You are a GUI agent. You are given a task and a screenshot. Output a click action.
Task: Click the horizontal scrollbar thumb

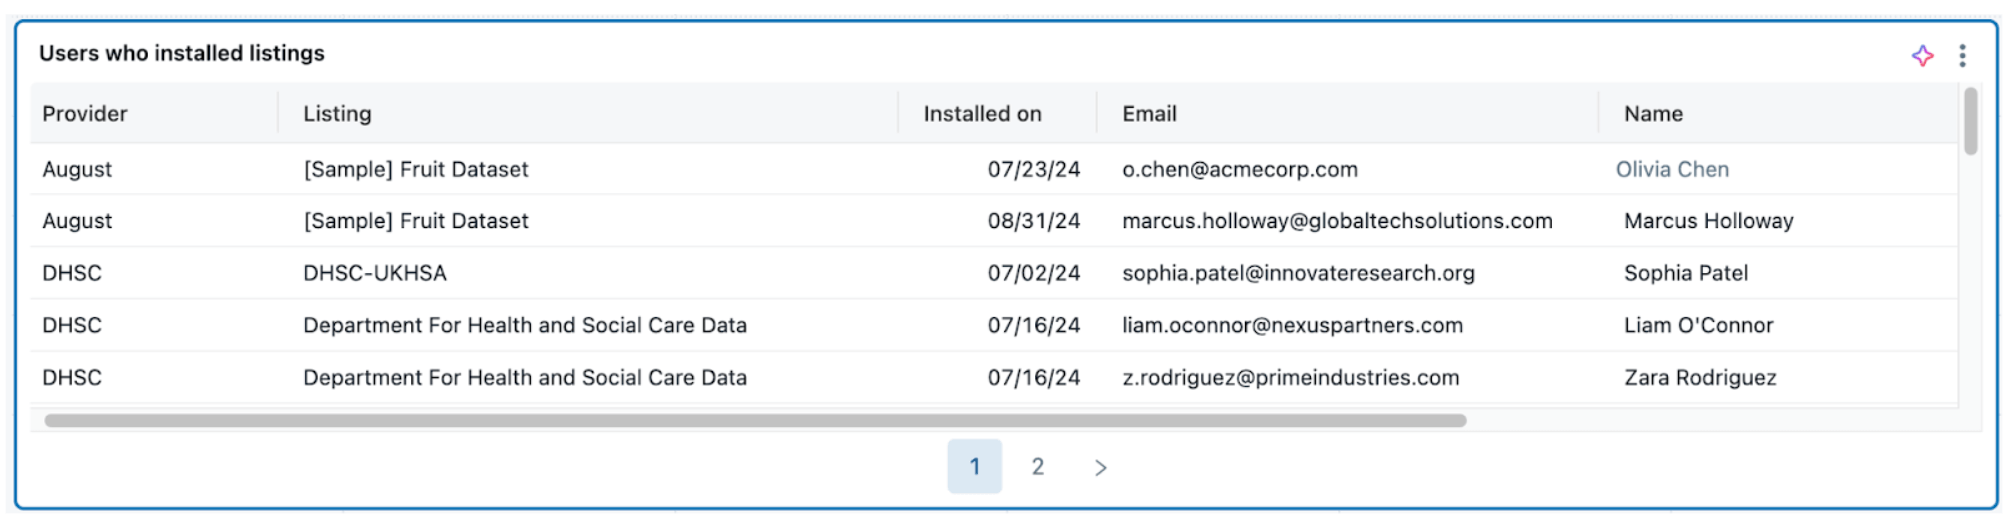[x=755, y=421]
